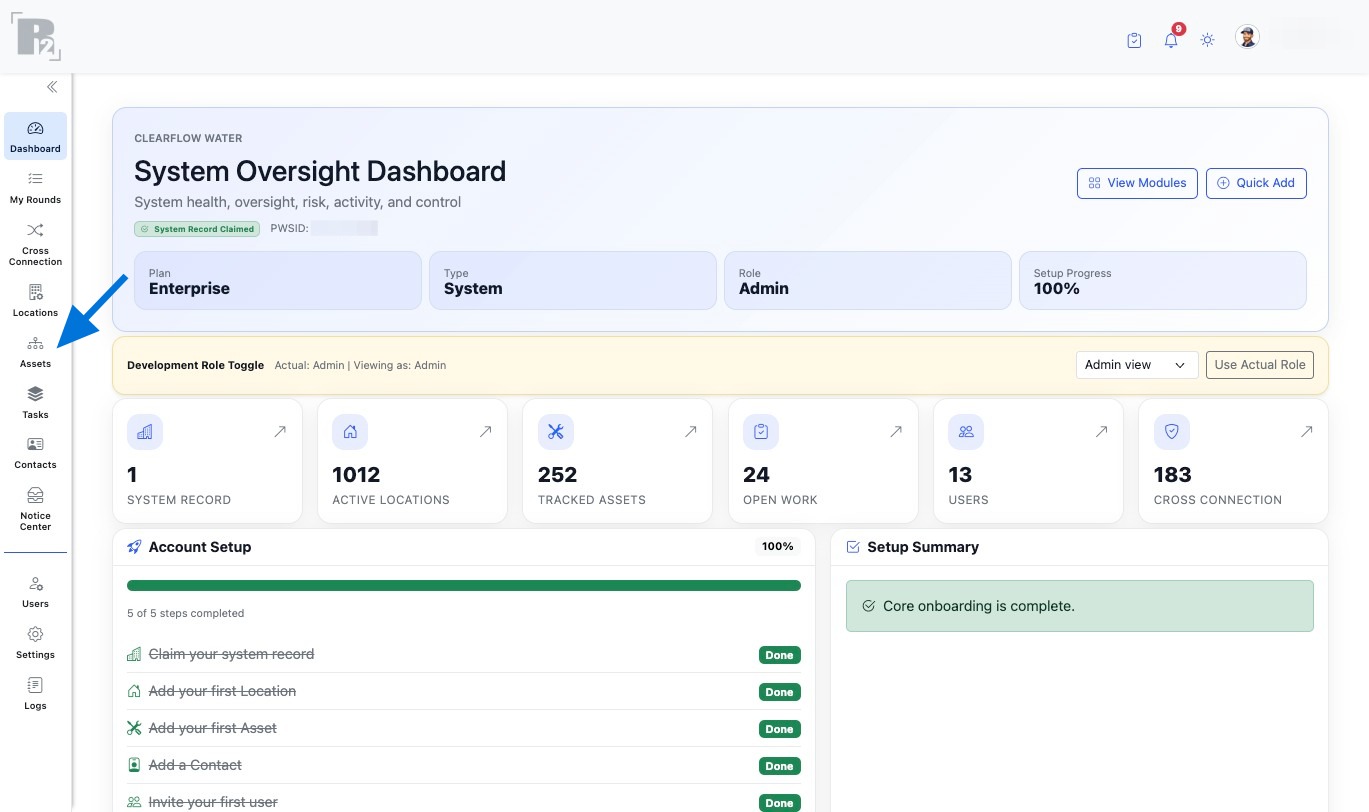This screenshot has height=812, width=1369.
Task: Click the 1012 Active Locations count
Action: (x=356, y=474)
